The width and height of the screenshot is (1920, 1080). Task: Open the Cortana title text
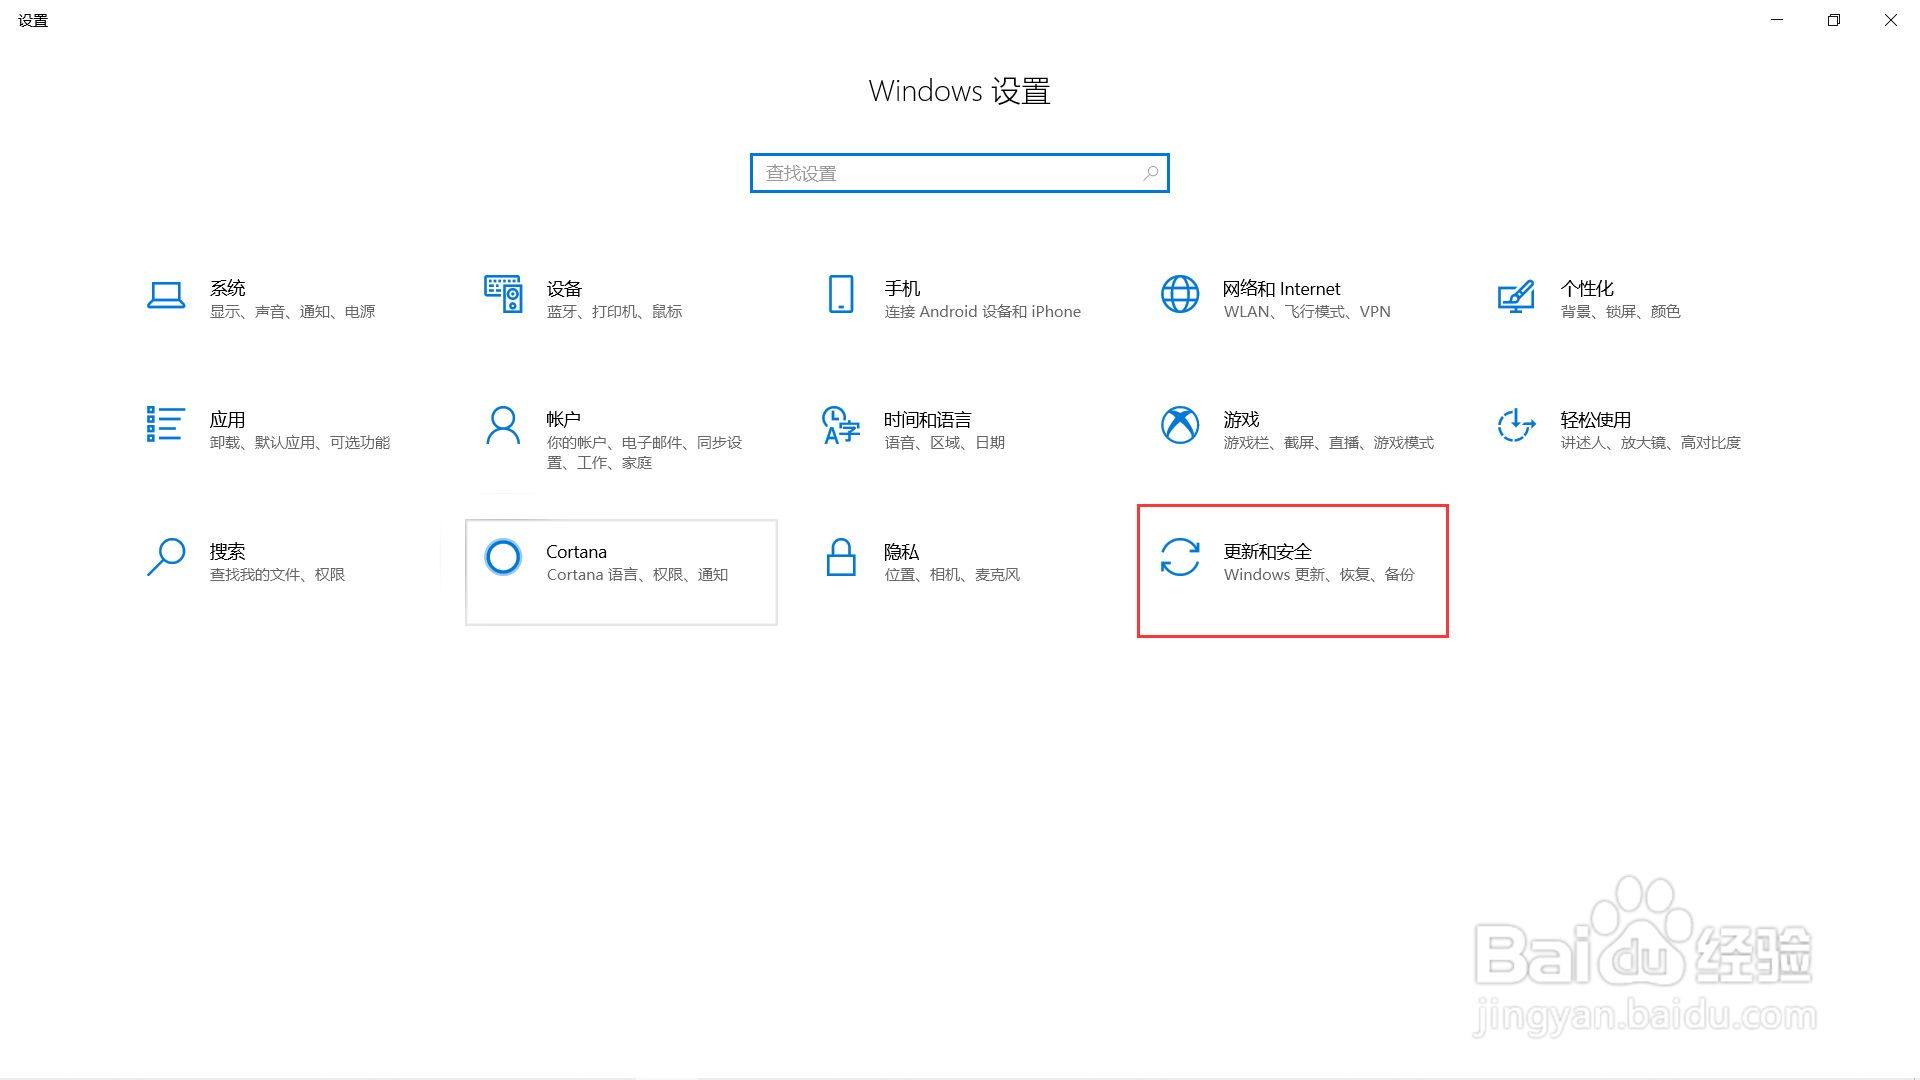coord(576,551)
